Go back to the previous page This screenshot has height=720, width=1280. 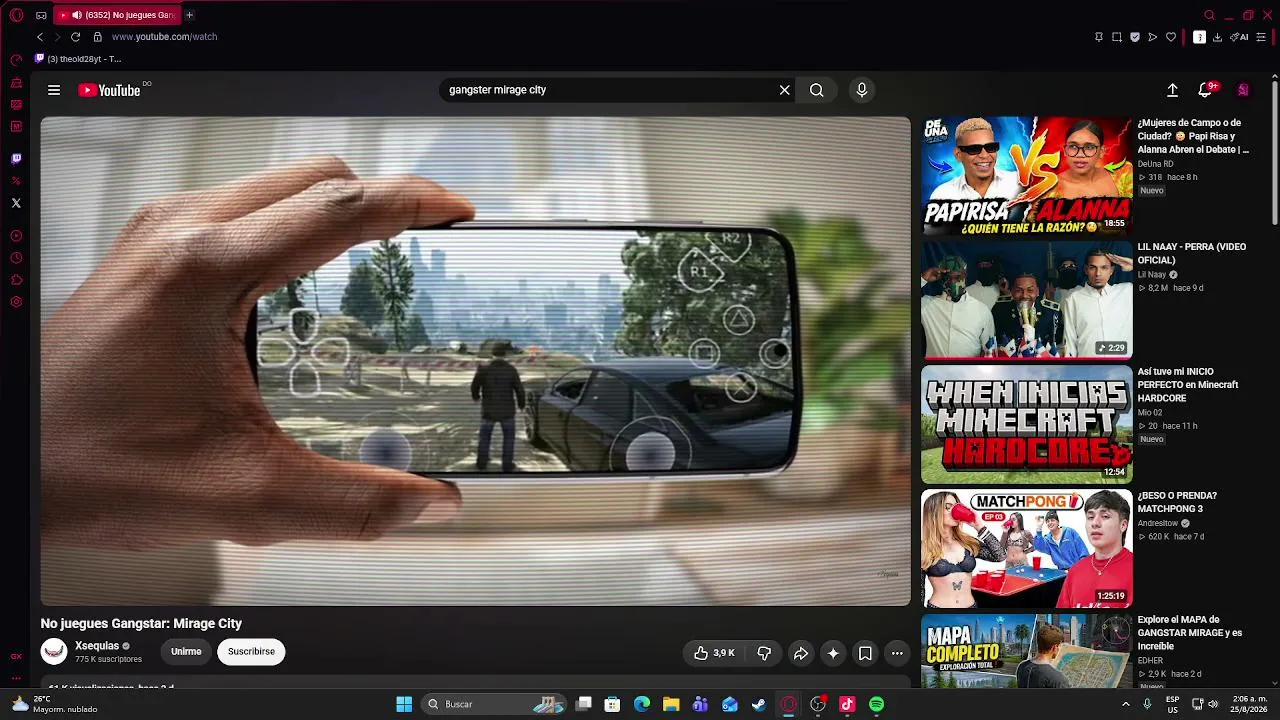[40, 37]
